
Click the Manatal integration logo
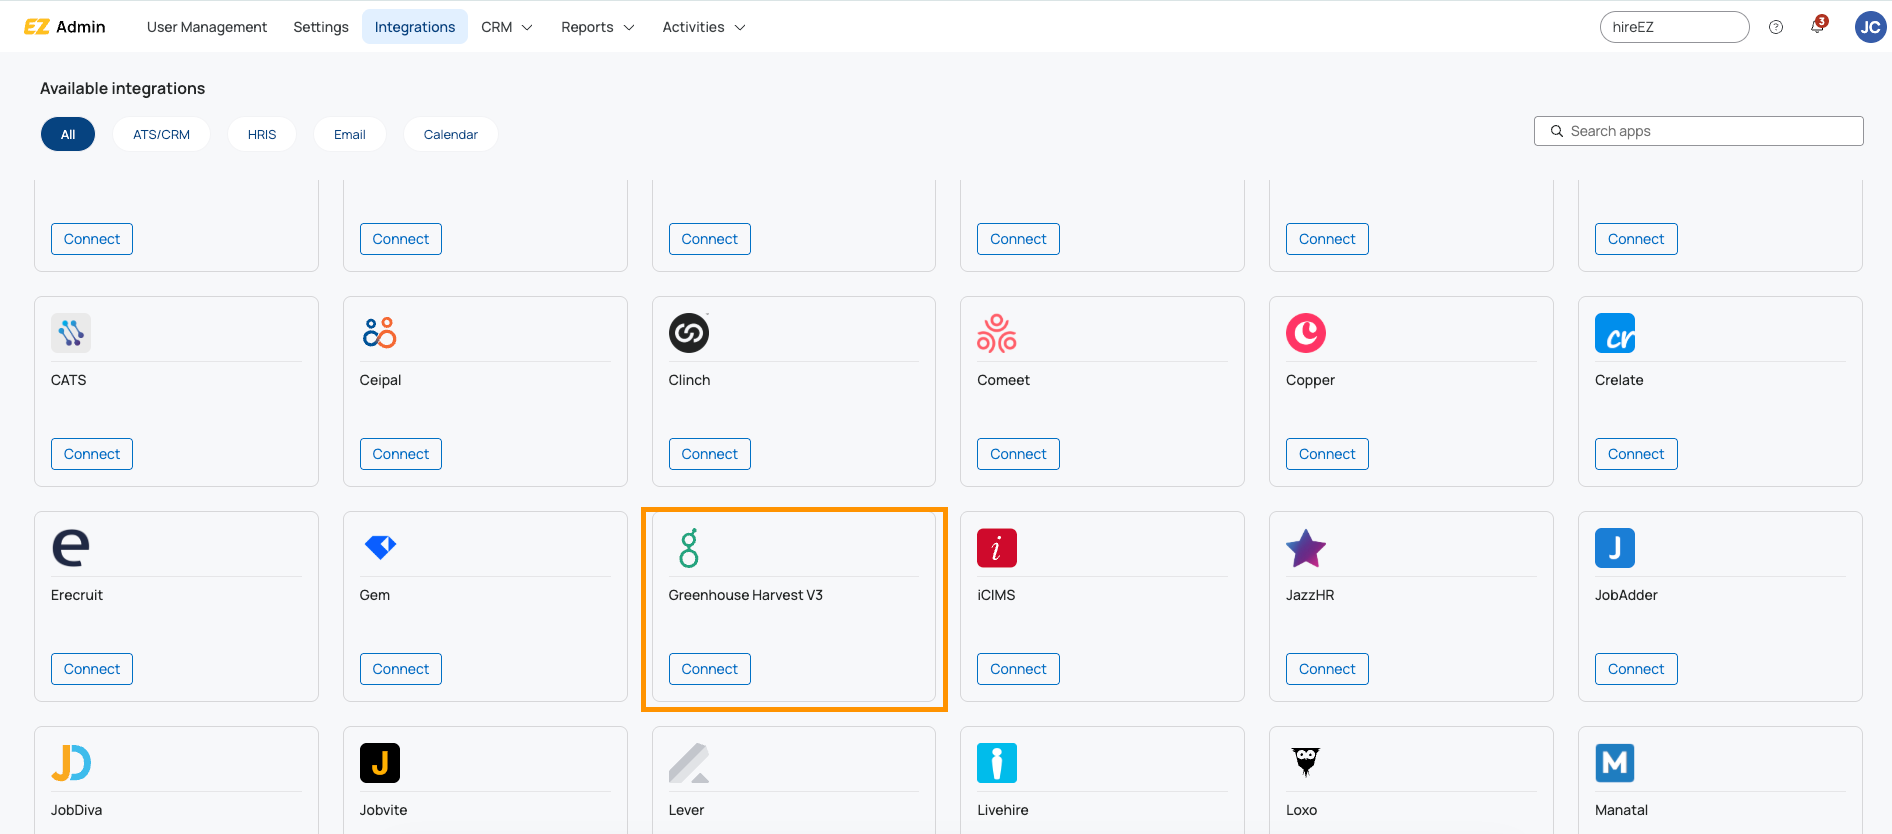click(1615, 763)
